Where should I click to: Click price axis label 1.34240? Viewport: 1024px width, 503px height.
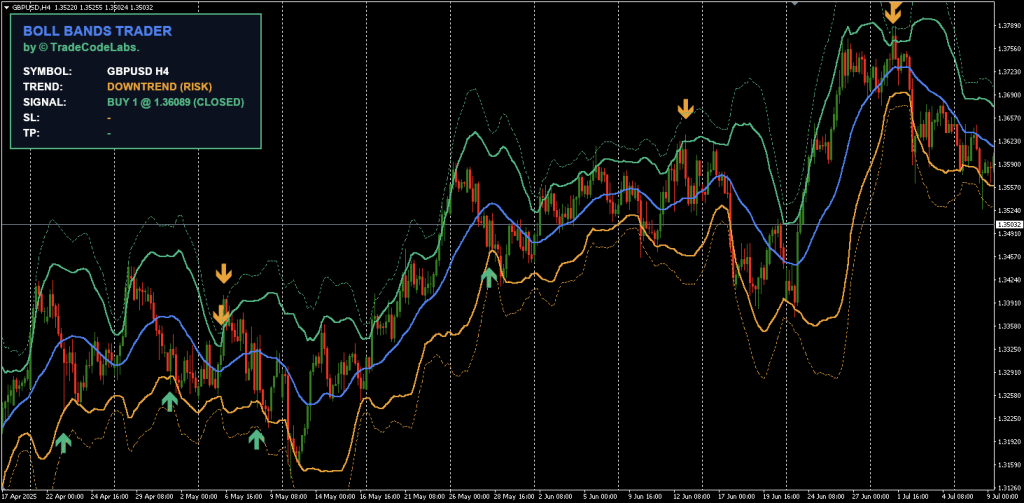click(1009, 280)
